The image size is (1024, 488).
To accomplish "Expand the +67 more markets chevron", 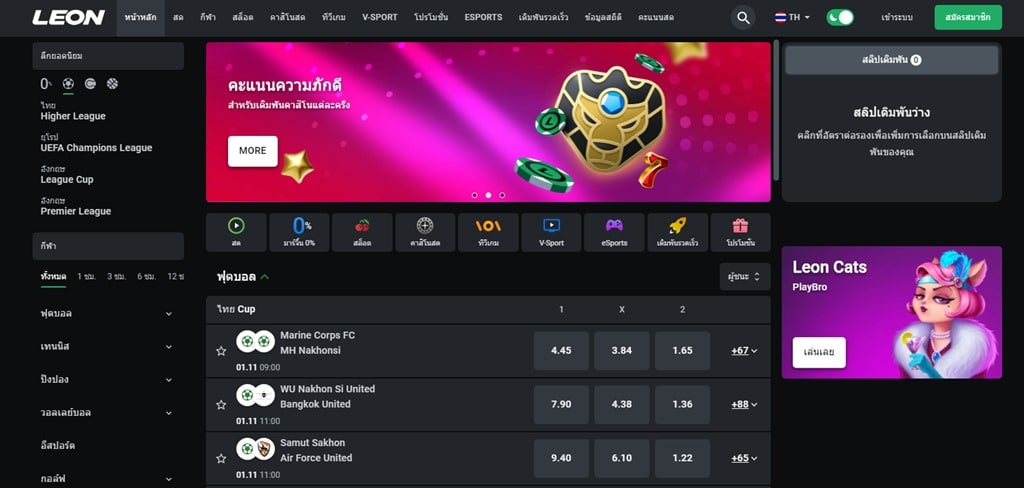I will coord(744,351).
